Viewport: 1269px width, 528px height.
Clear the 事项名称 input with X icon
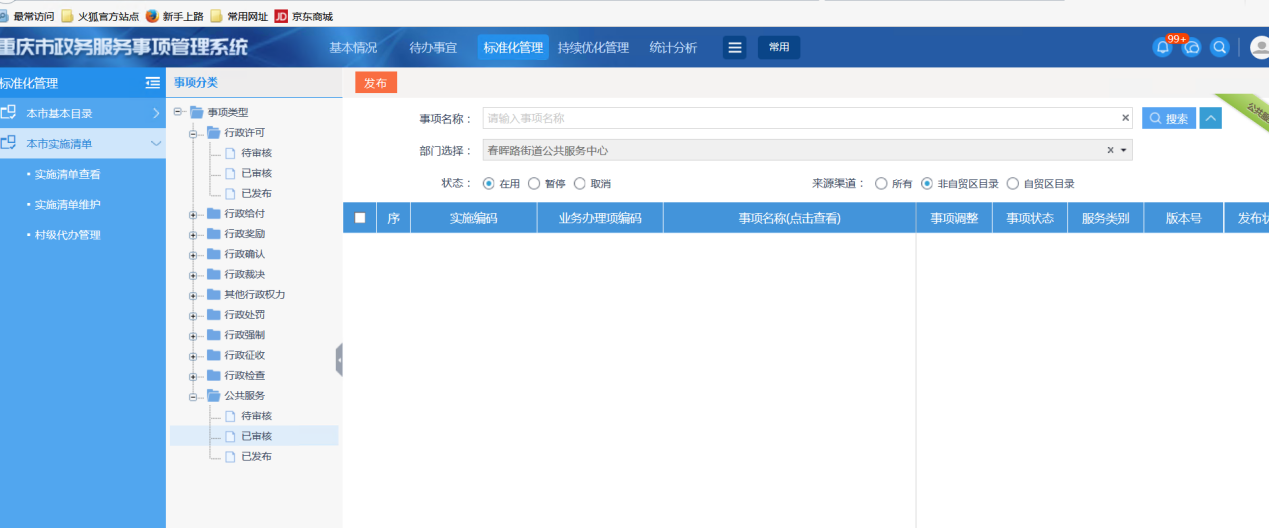click(x=1125, y=118)
